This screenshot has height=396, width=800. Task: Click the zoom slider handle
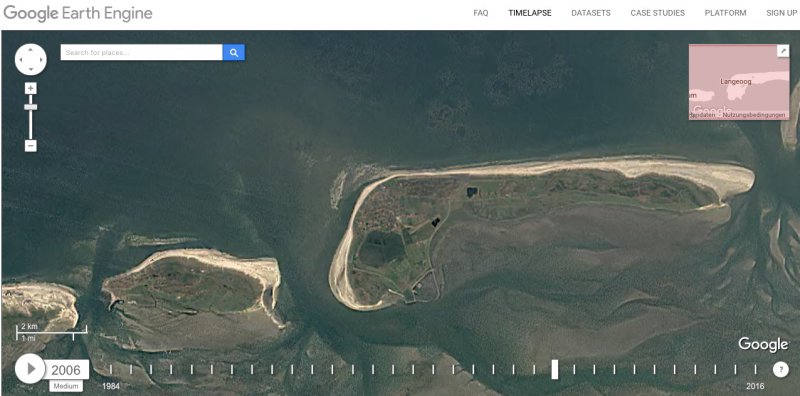tap(31, 107)
